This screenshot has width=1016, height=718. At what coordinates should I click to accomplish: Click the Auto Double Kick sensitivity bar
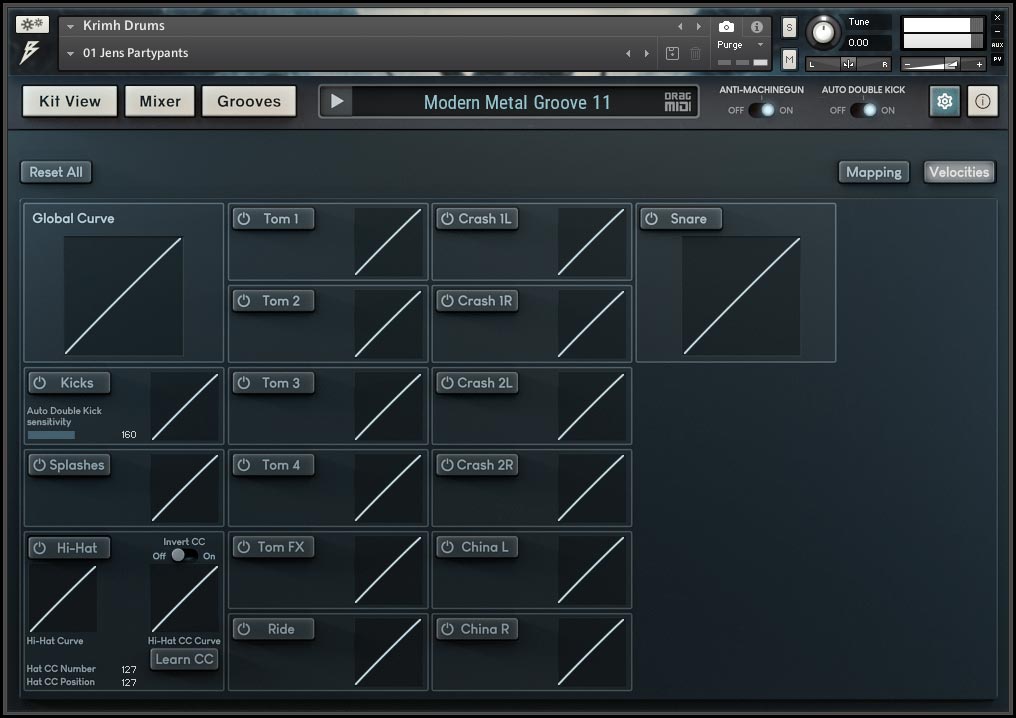click(51, 435)
